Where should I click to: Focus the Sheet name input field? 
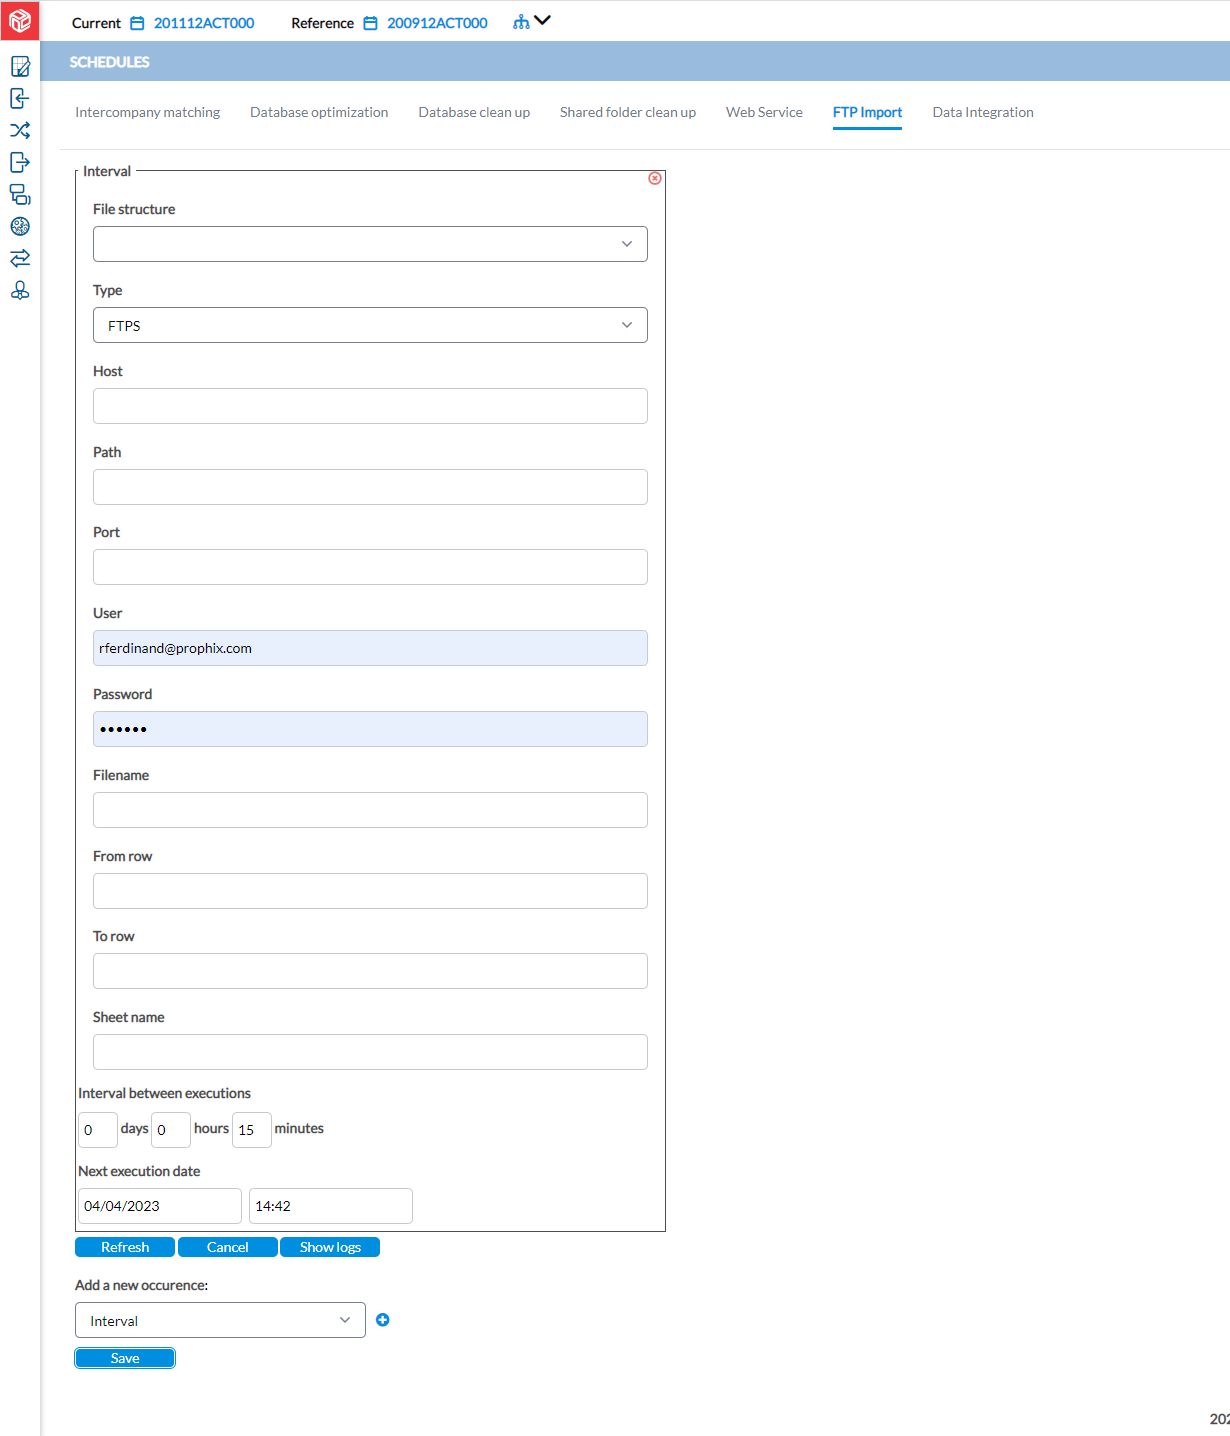370,1052
